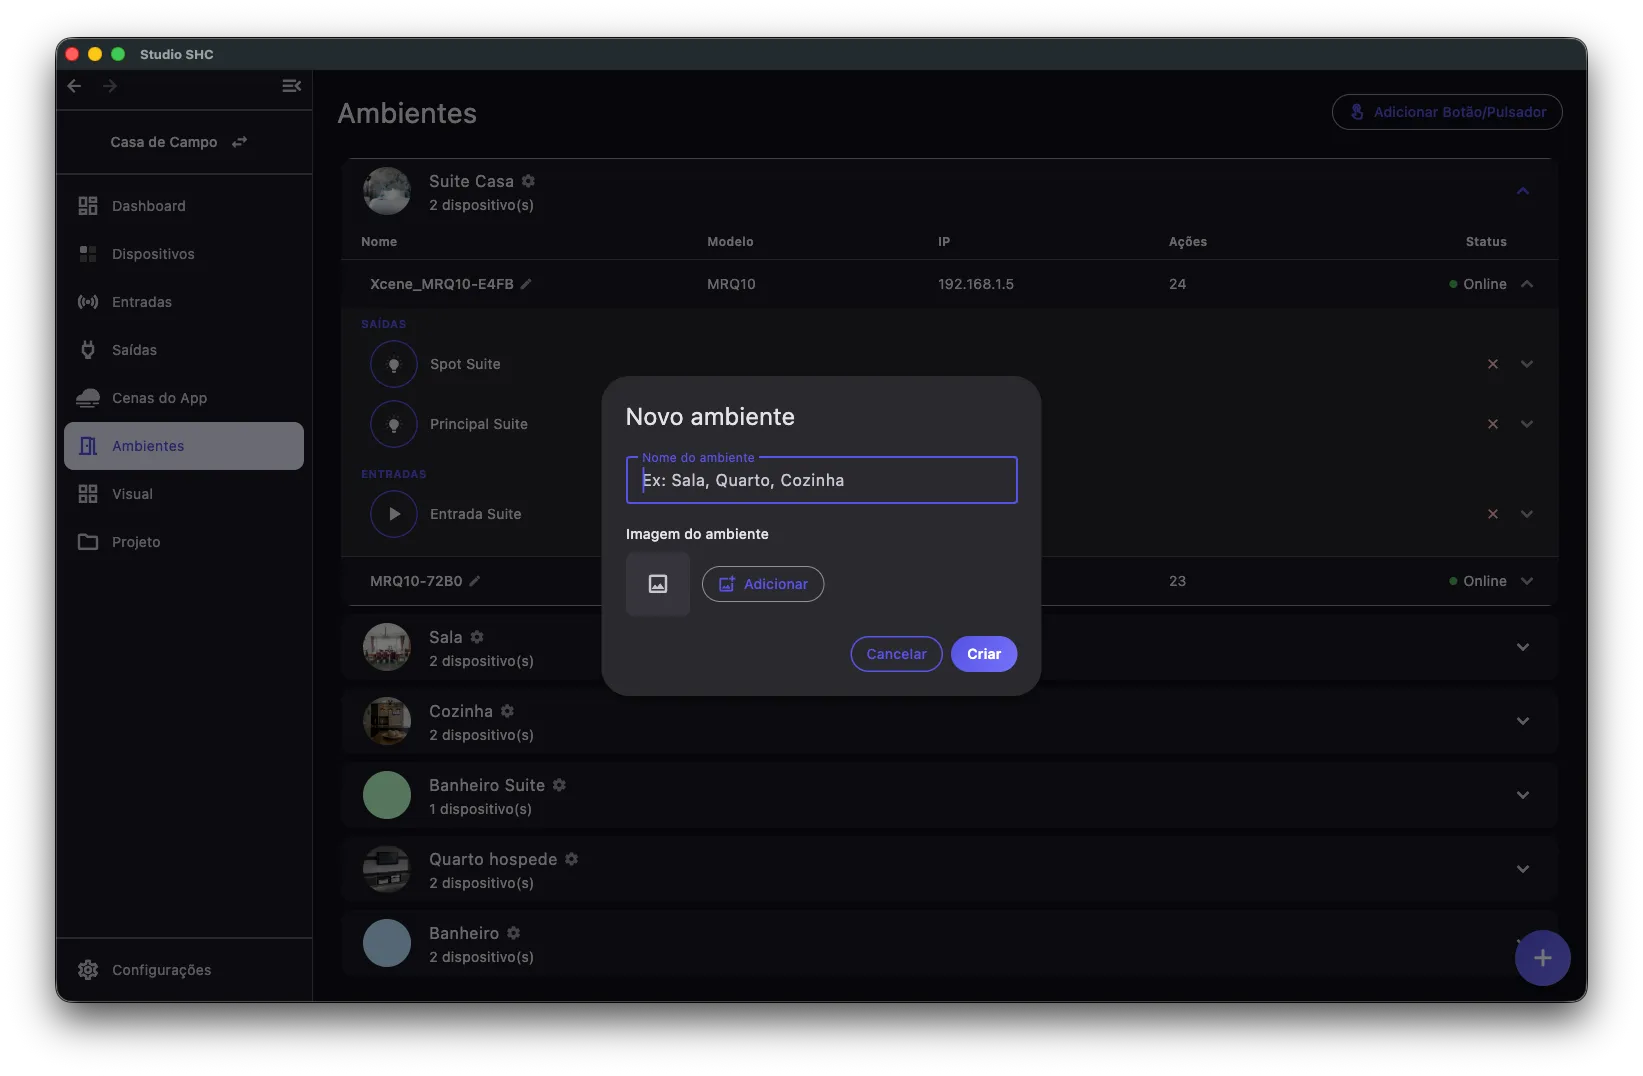Image resolution: width=1643 pixels, height=1076 pixels.
Task: Expand the MRQ10-72B0 device row
Action: point(1527,581)
